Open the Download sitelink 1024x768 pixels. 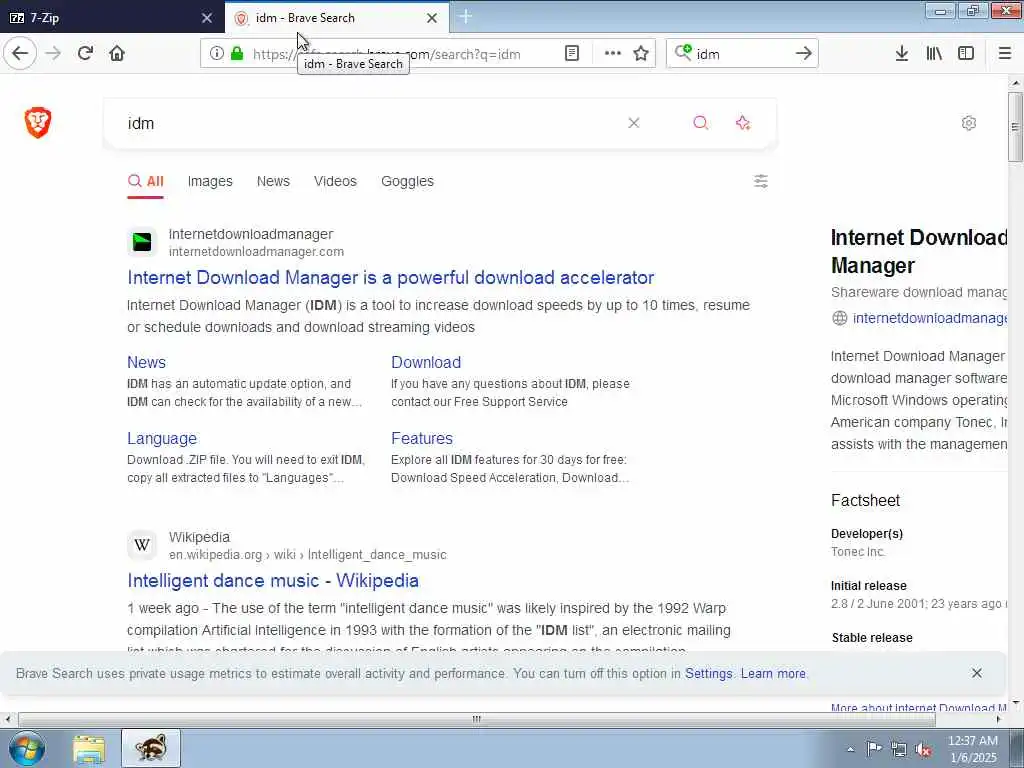426,362
